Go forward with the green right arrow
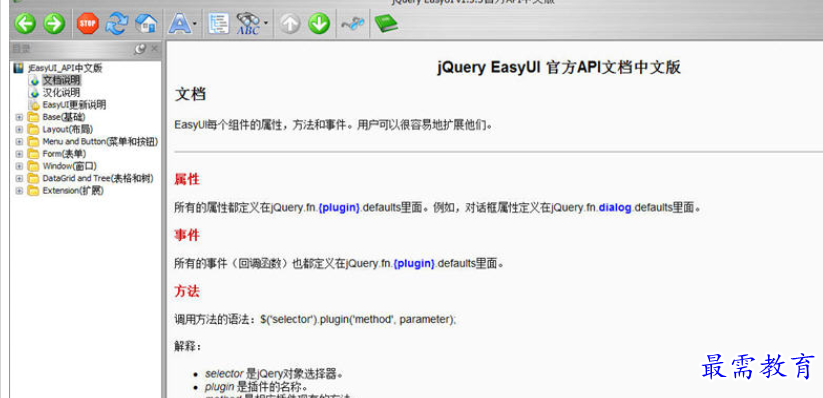This screenshot has height=398, width=823. [54, 23]
